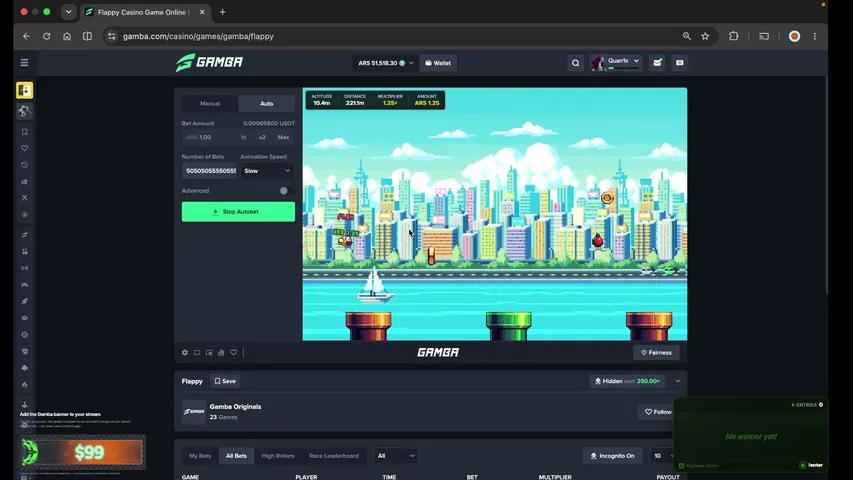Open the search magnifier in Gamba header
This screenshot has width=853, height=480.
coord(576,63)
